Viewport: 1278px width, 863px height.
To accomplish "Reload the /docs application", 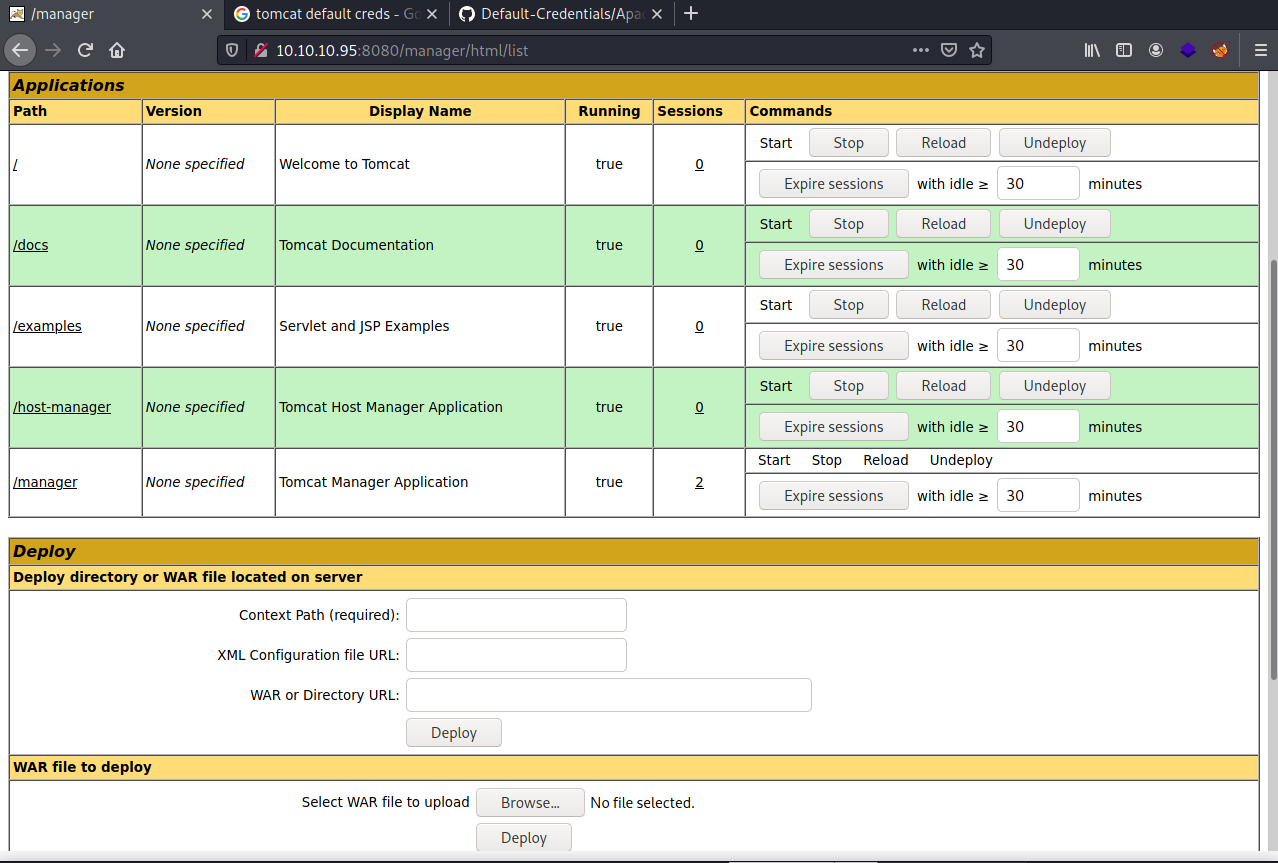I will coord(943,224).
